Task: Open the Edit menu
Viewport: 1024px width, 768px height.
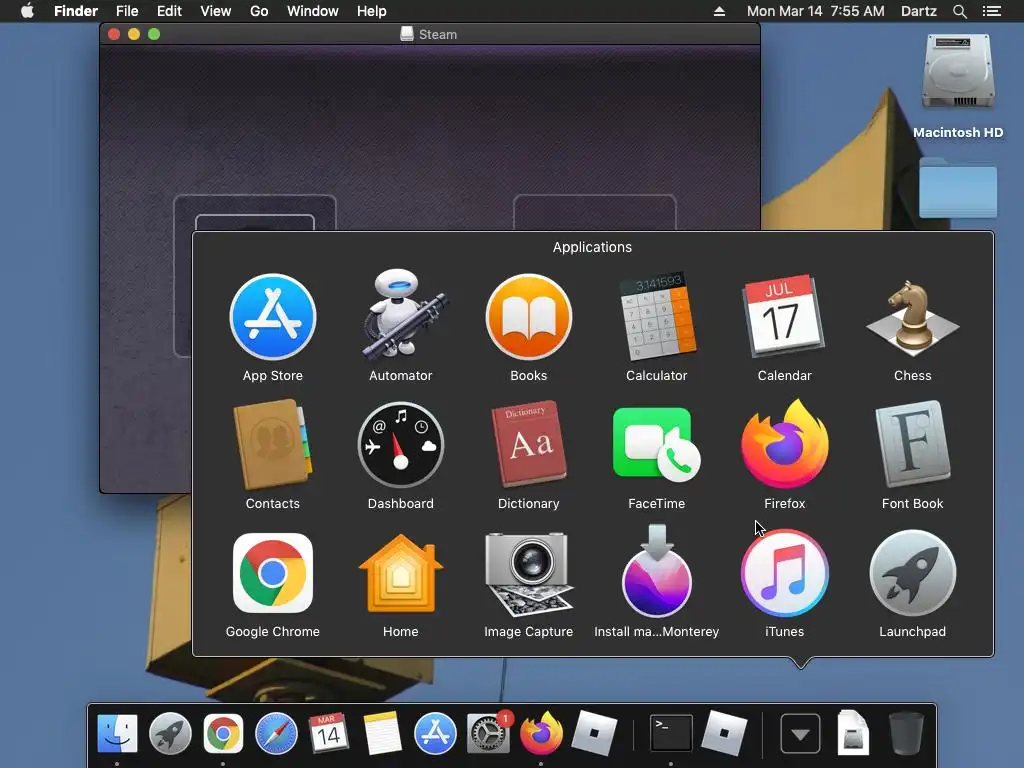Action: pyautogui.click(x=169, y=11)
